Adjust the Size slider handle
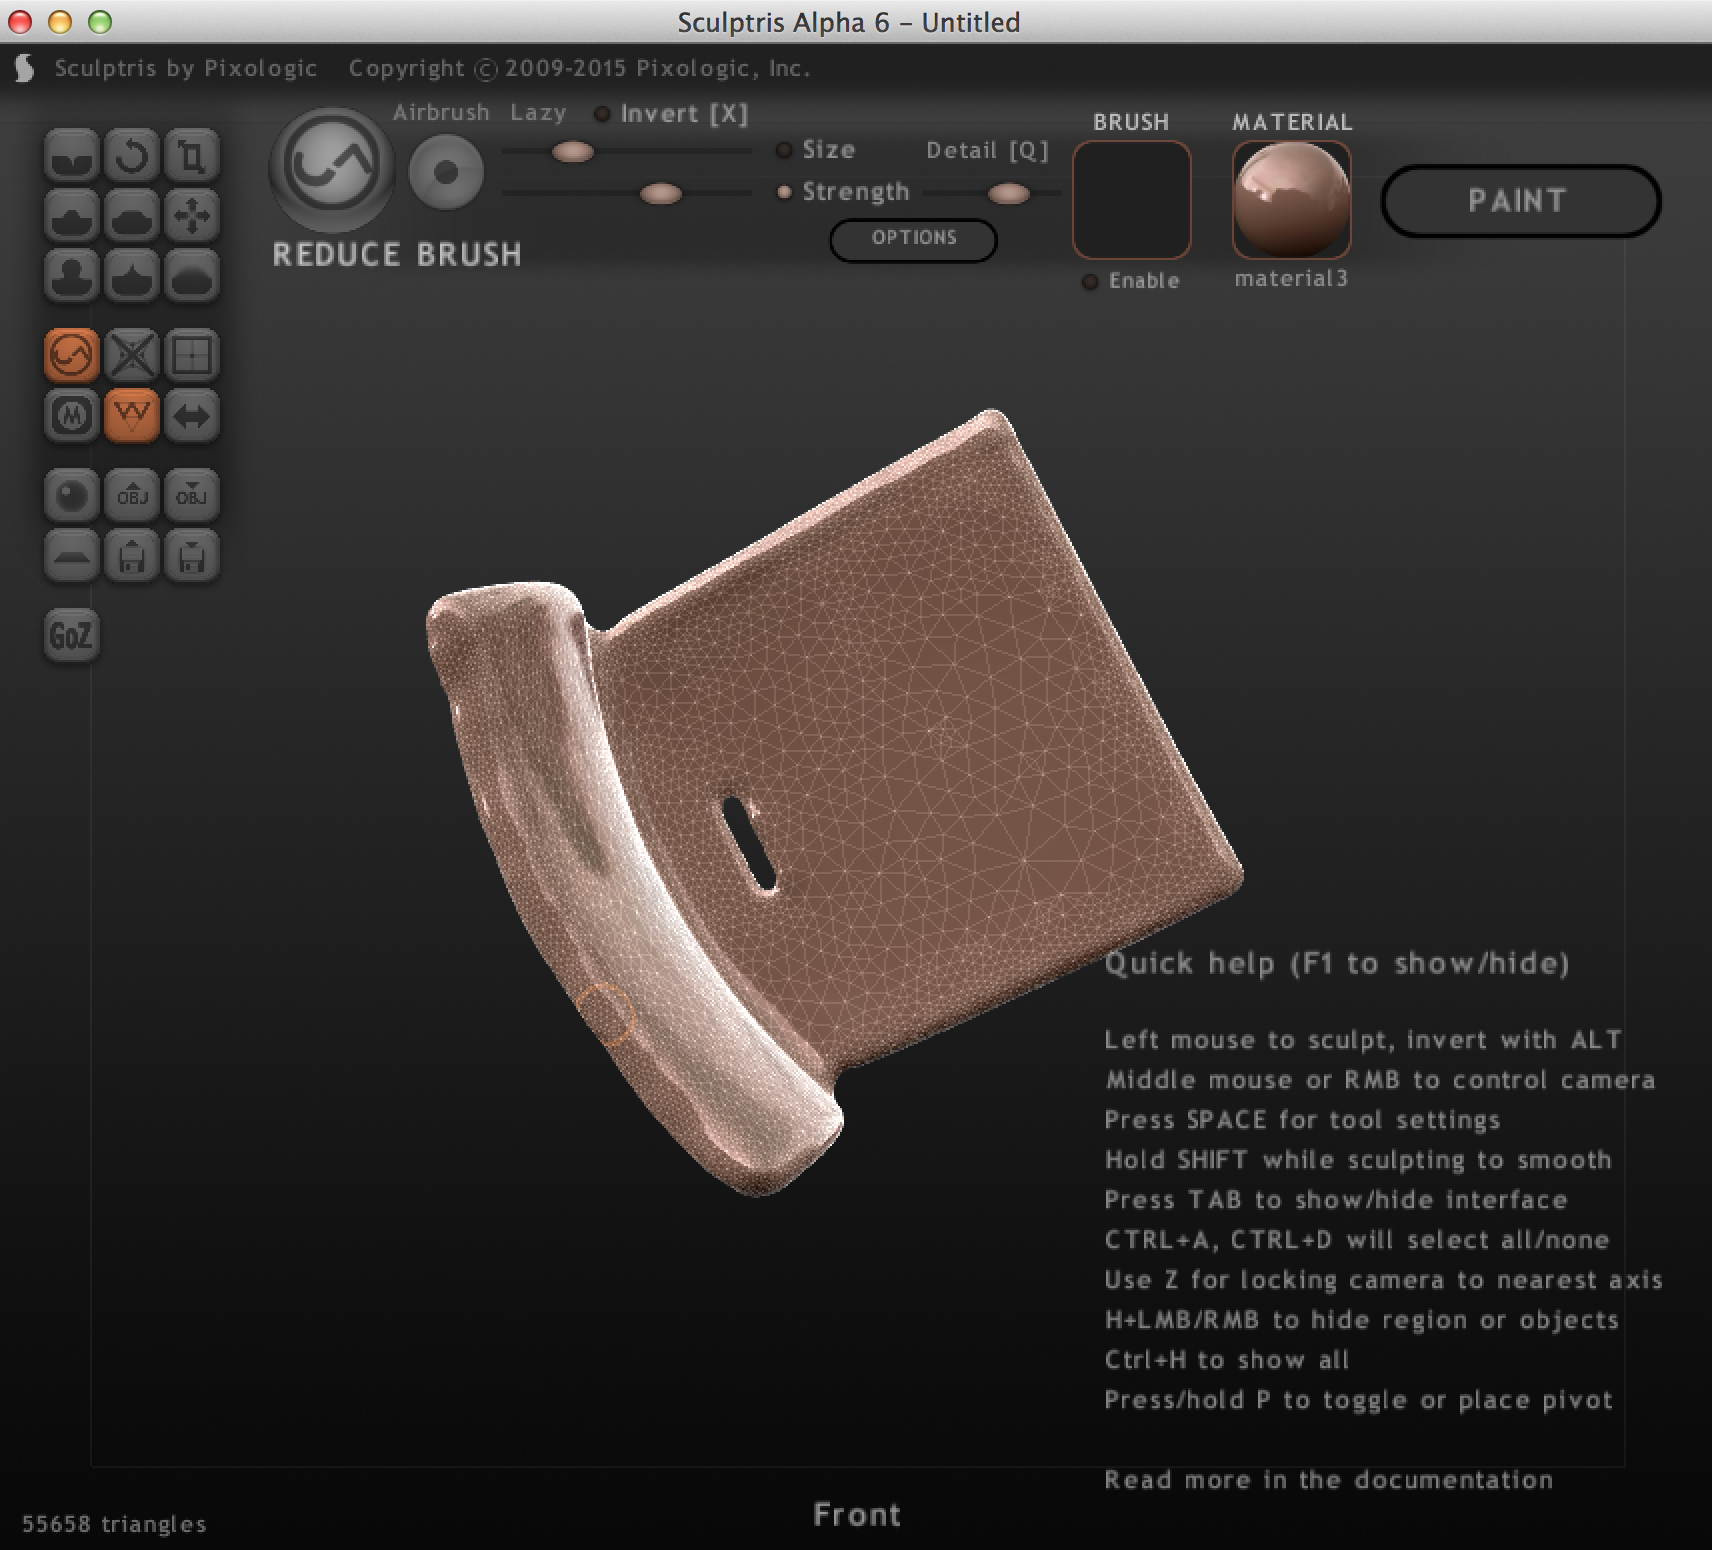This screenshot has width=1712, height=1550. coord(573,151)
